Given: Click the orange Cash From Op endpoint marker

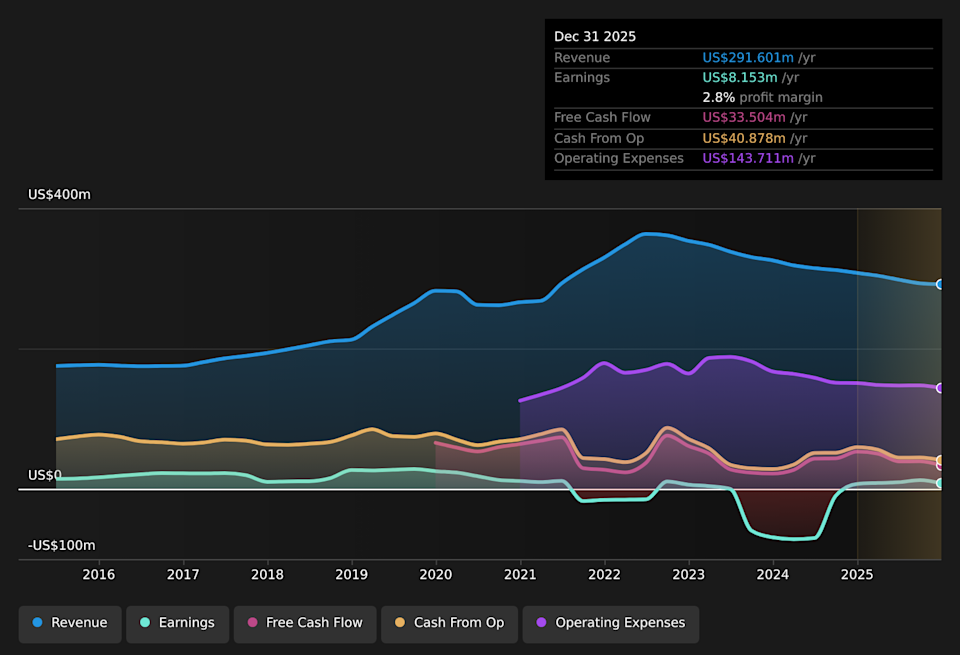Looking at the screenshot, I should tap(940, 460).
